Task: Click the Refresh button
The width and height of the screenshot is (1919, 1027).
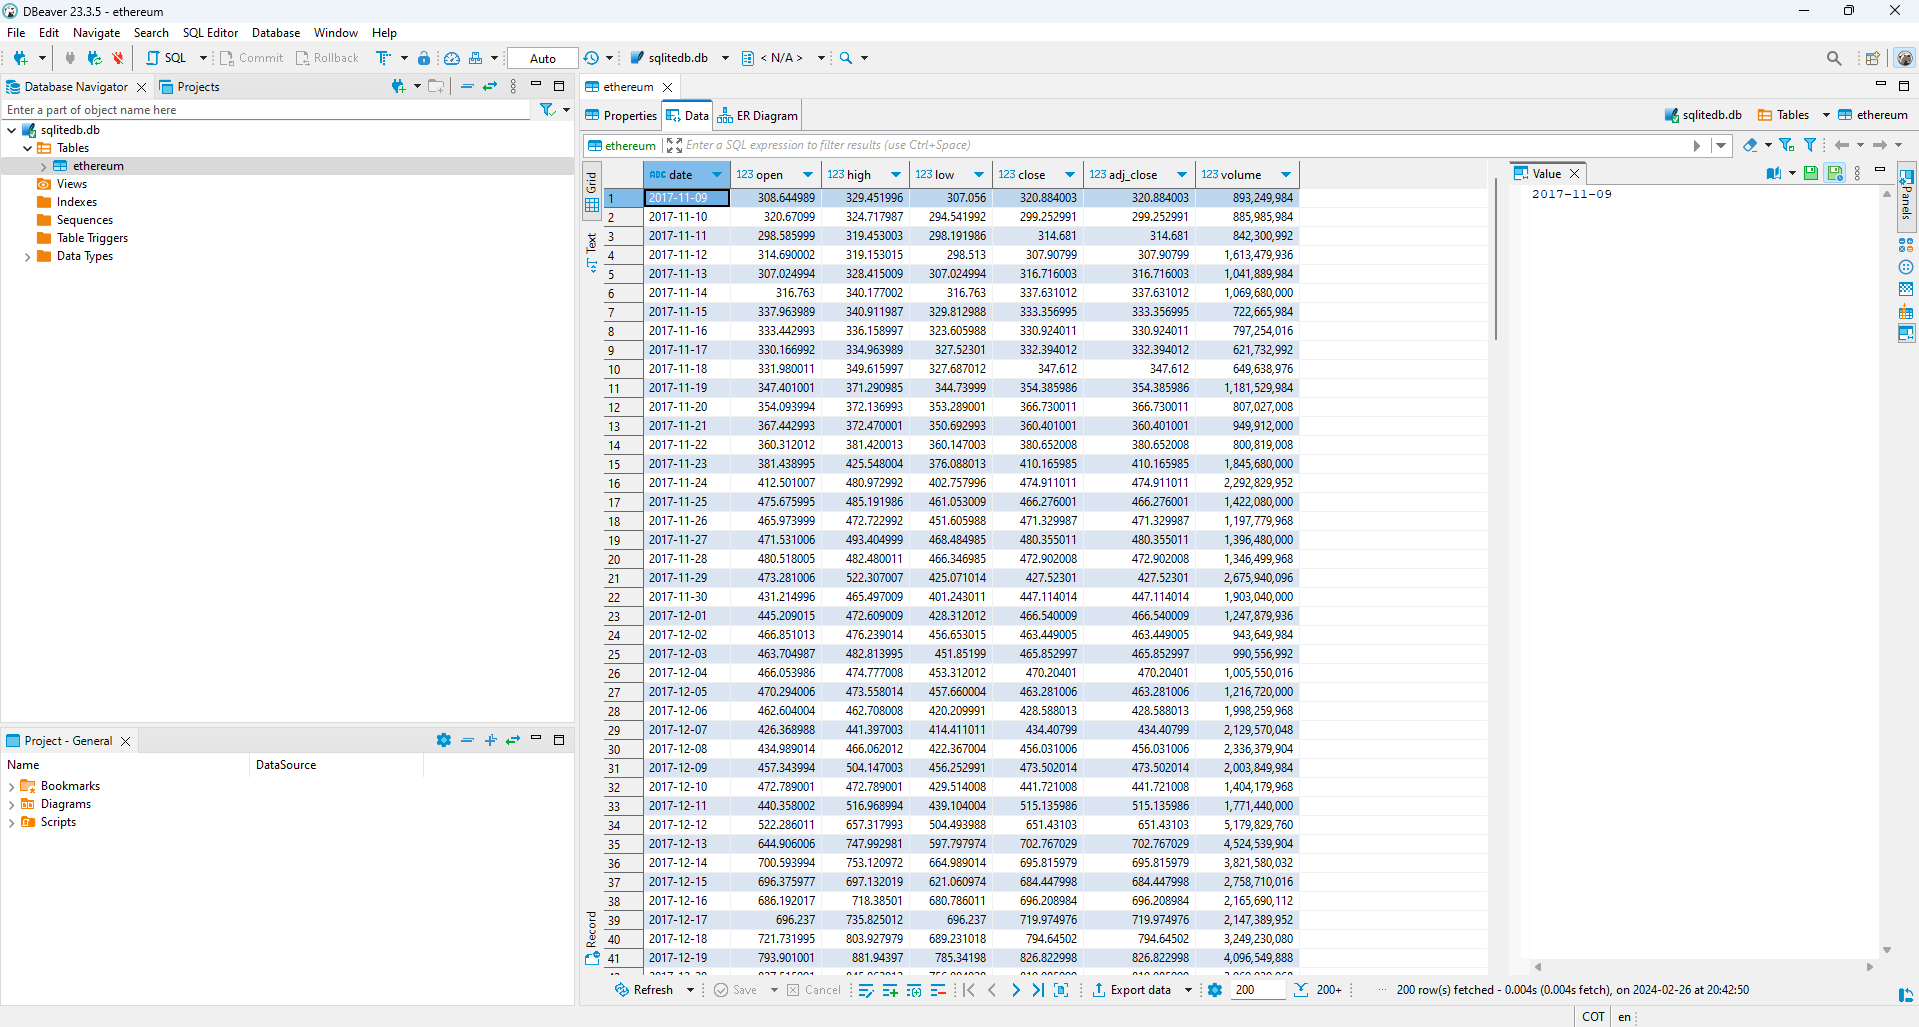Action: pyautogui.click(x=644, y=990)
